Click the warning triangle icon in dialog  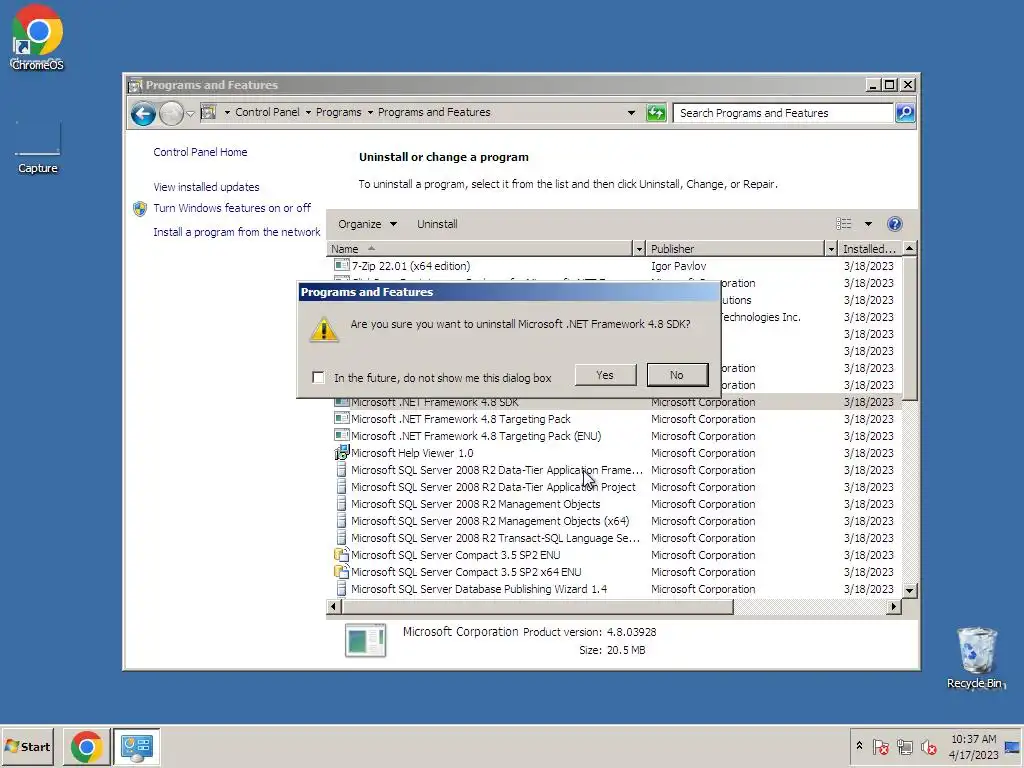click(x=324, y=329)
